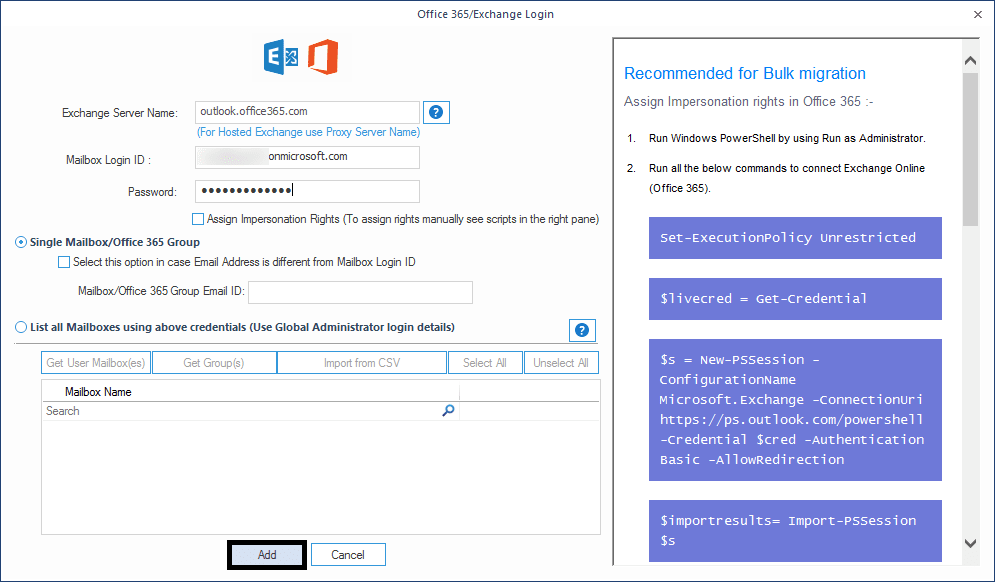Click the Set-ExecutionPolicy Unrestricted command block
The image size is (995, 582).
(795, 238)
